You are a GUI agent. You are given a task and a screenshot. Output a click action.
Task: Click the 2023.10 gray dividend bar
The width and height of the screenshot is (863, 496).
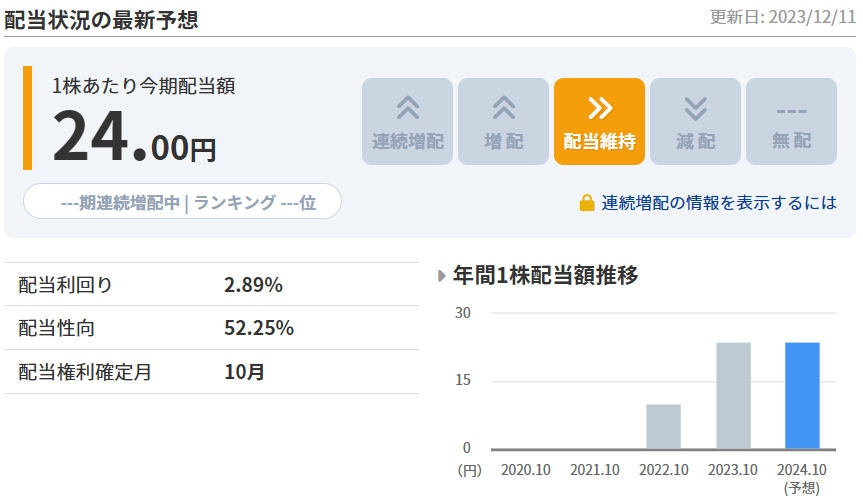tap(733, 395)
